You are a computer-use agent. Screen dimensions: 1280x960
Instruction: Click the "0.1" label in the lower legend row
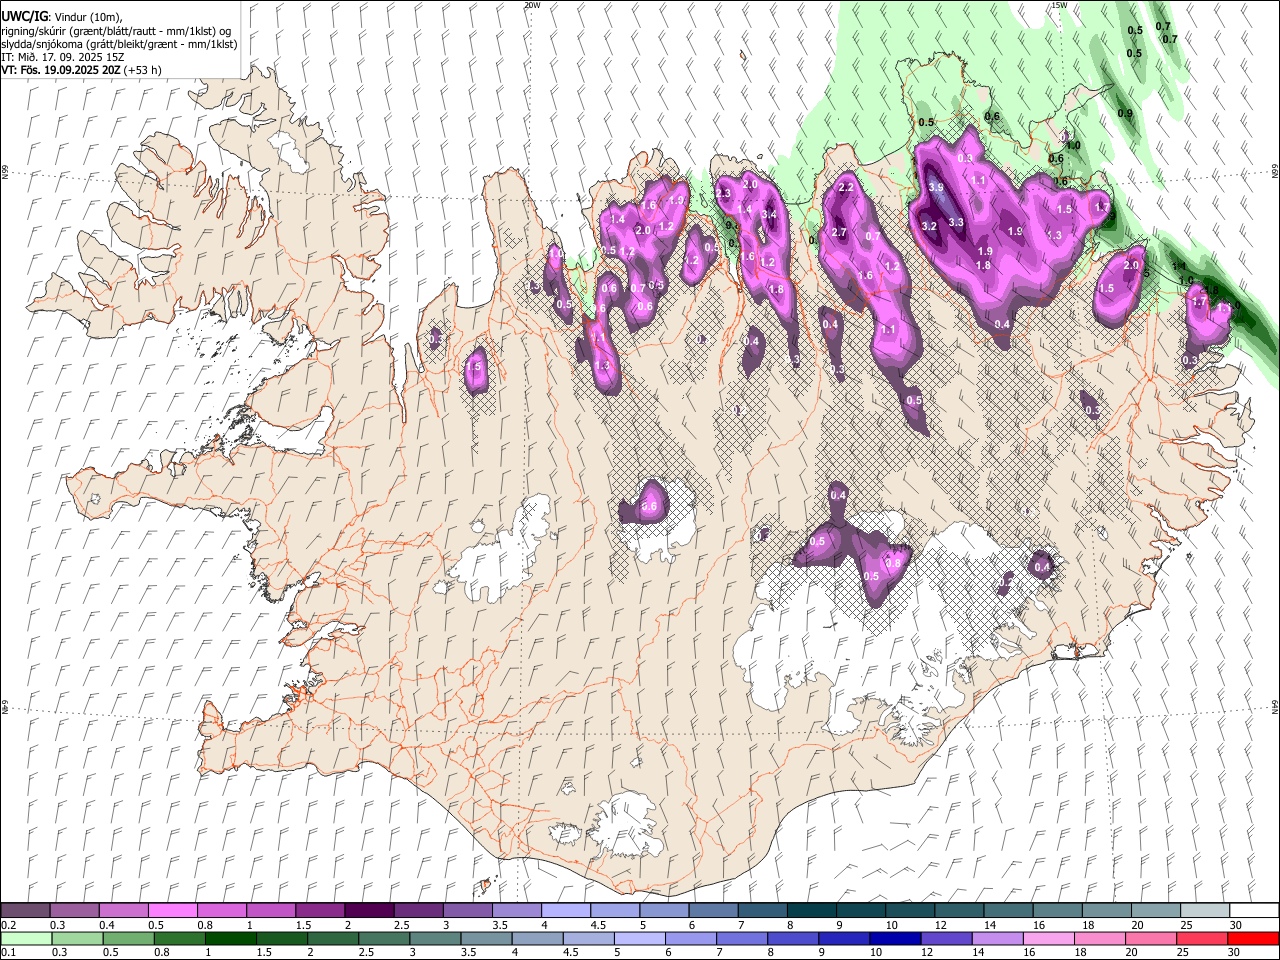tap(9, 952)
